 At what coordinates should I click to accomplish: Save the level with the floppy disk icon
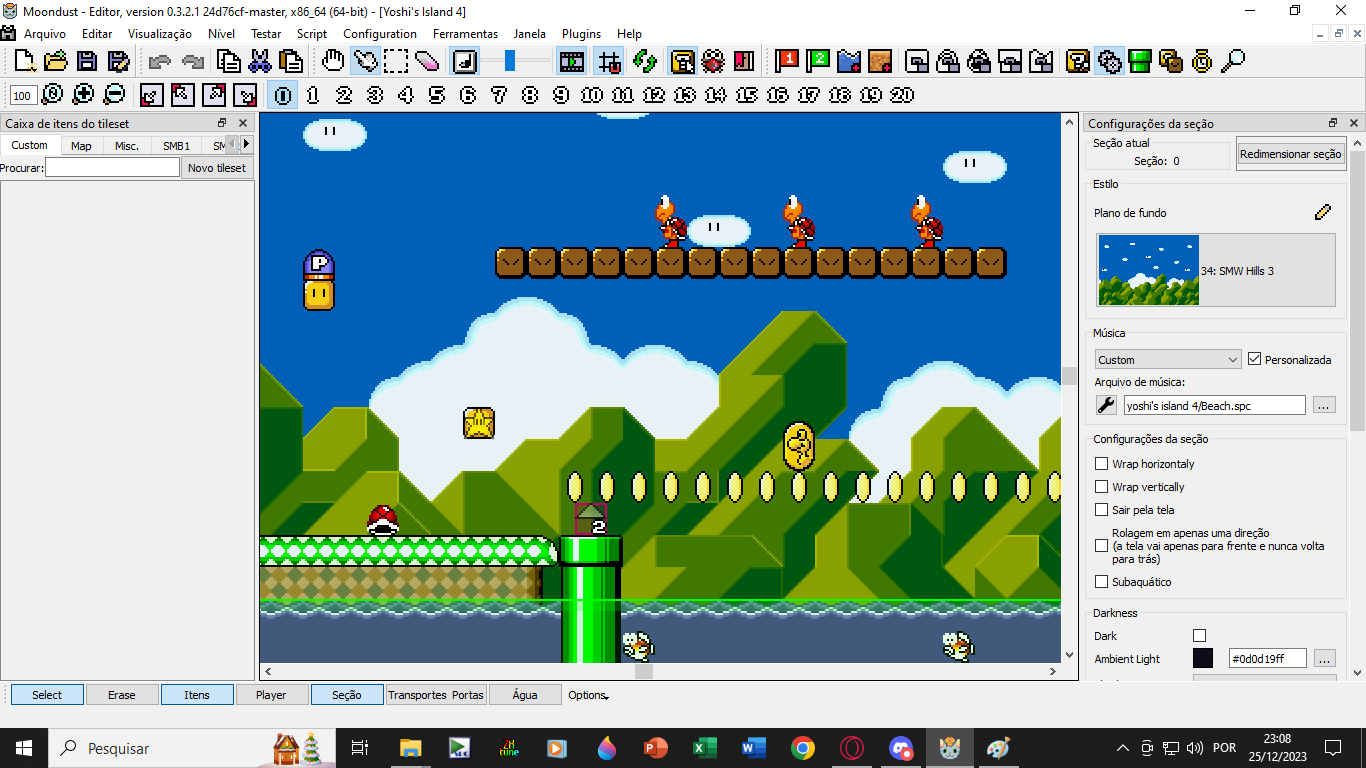click(88, 61)
